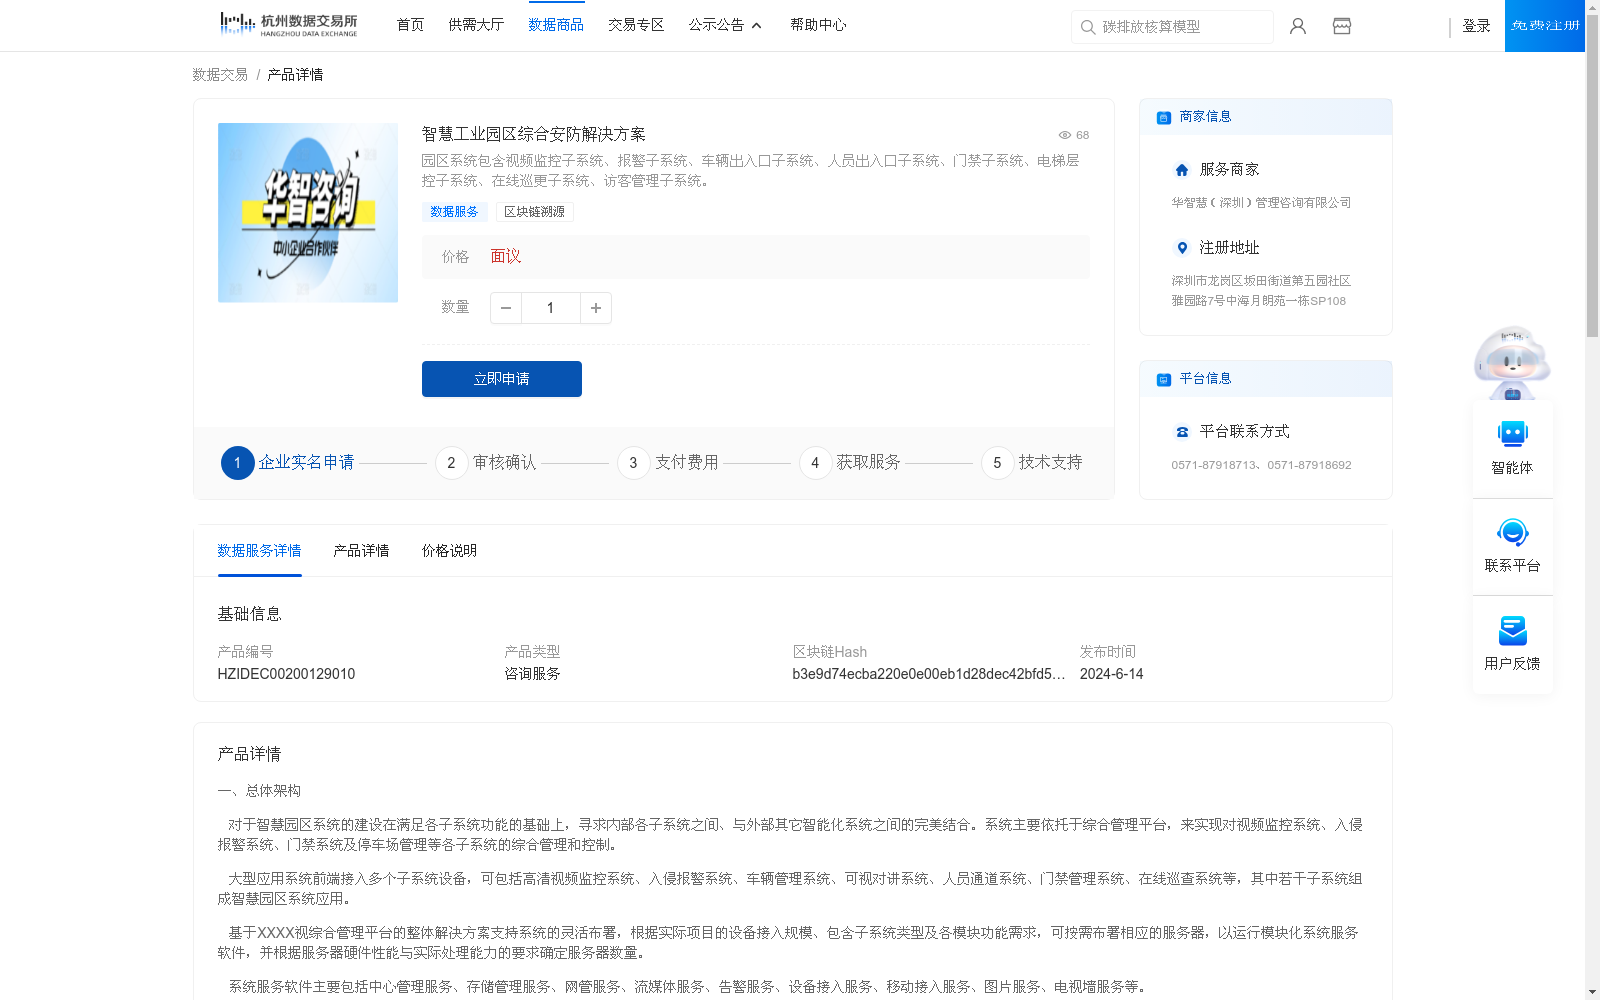
Task: Click the blockchain hash b3e9d74ecba220e0e00e…
Action: [x=929, y=674]
